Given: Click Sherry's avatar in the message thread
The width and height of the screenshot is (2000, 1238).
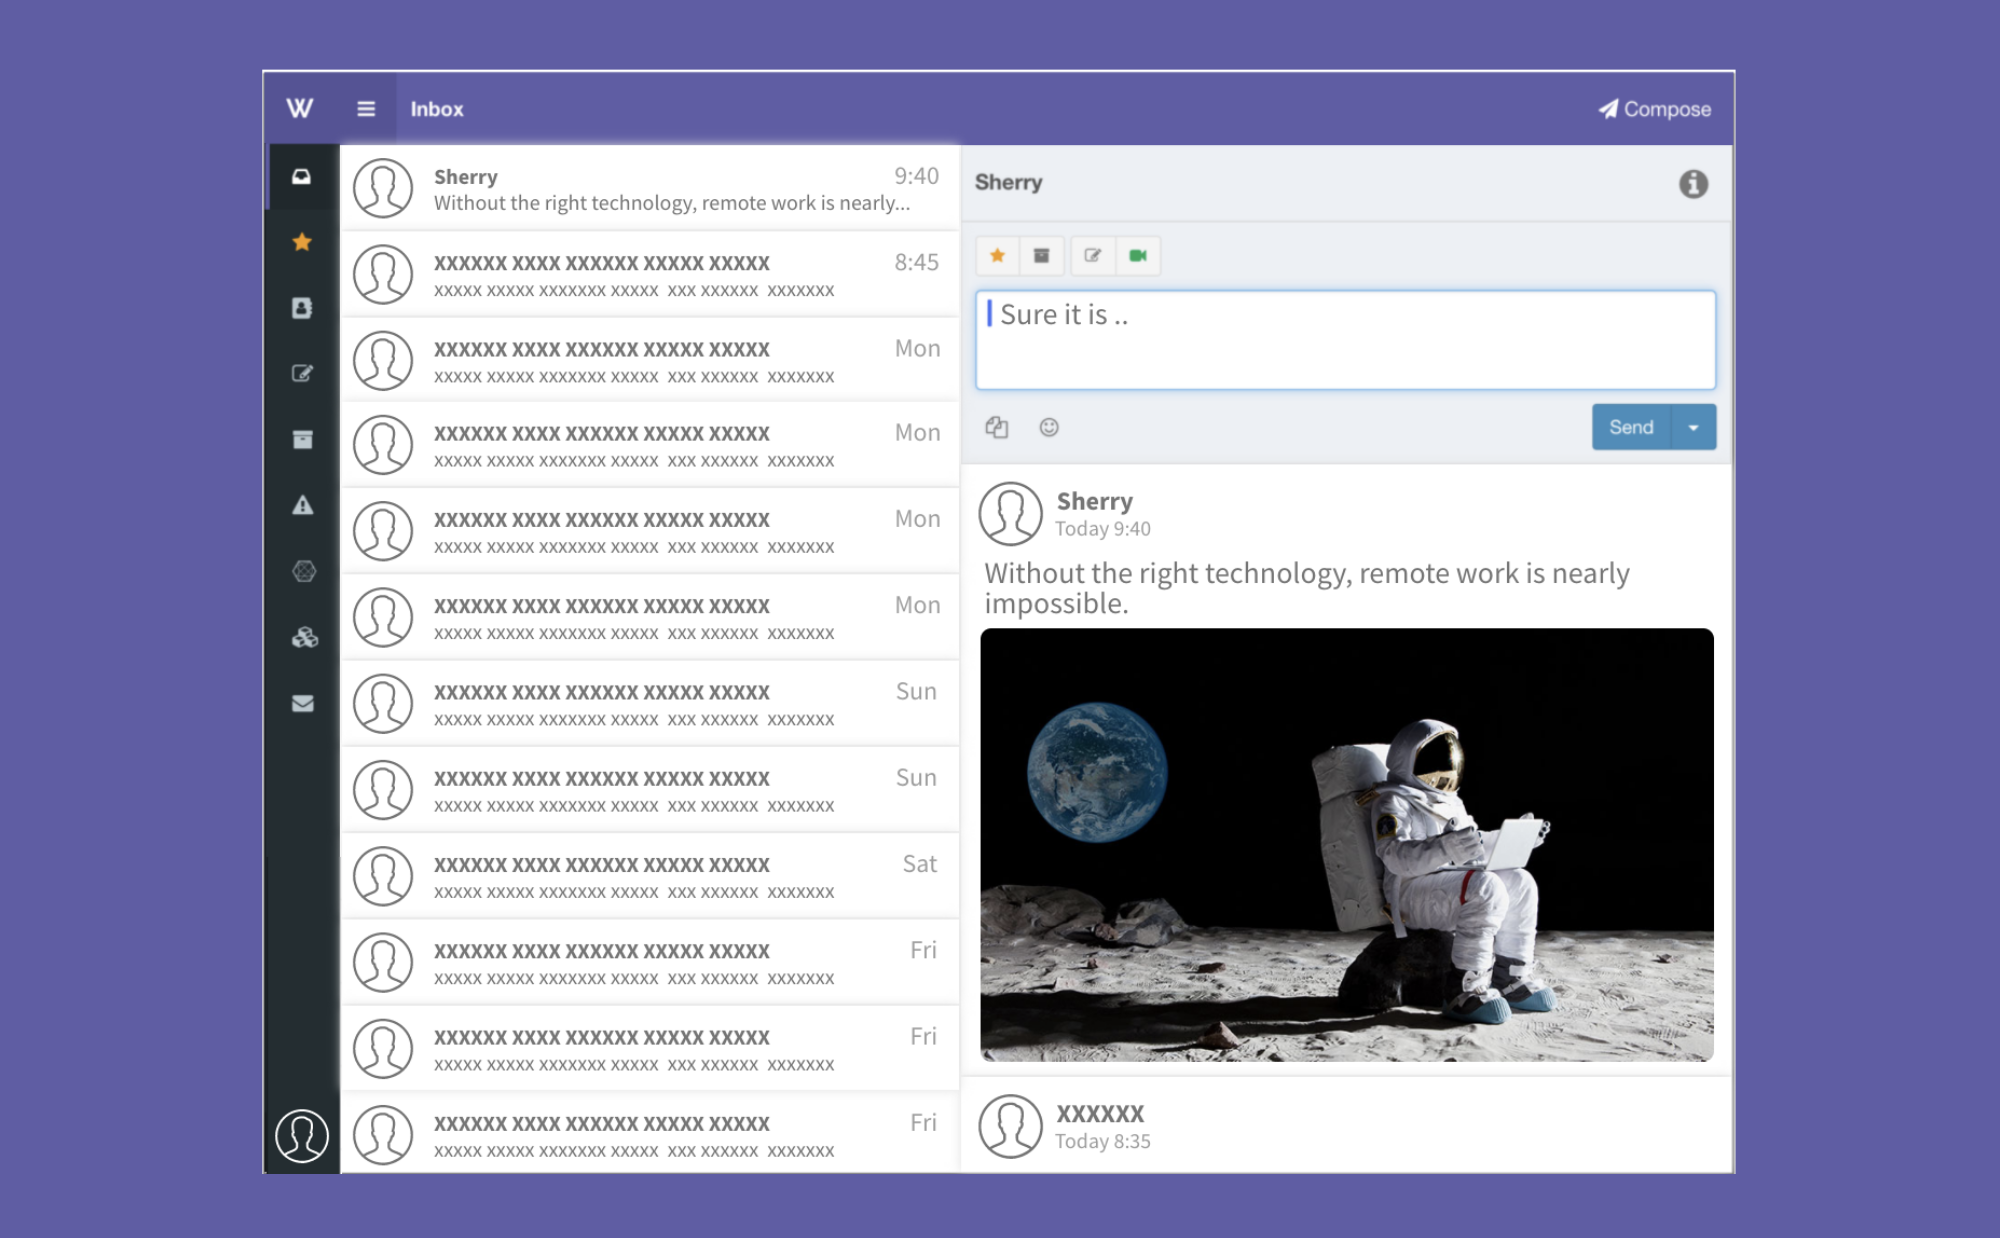Looking at the screenshot, I should click(1010, 514).
